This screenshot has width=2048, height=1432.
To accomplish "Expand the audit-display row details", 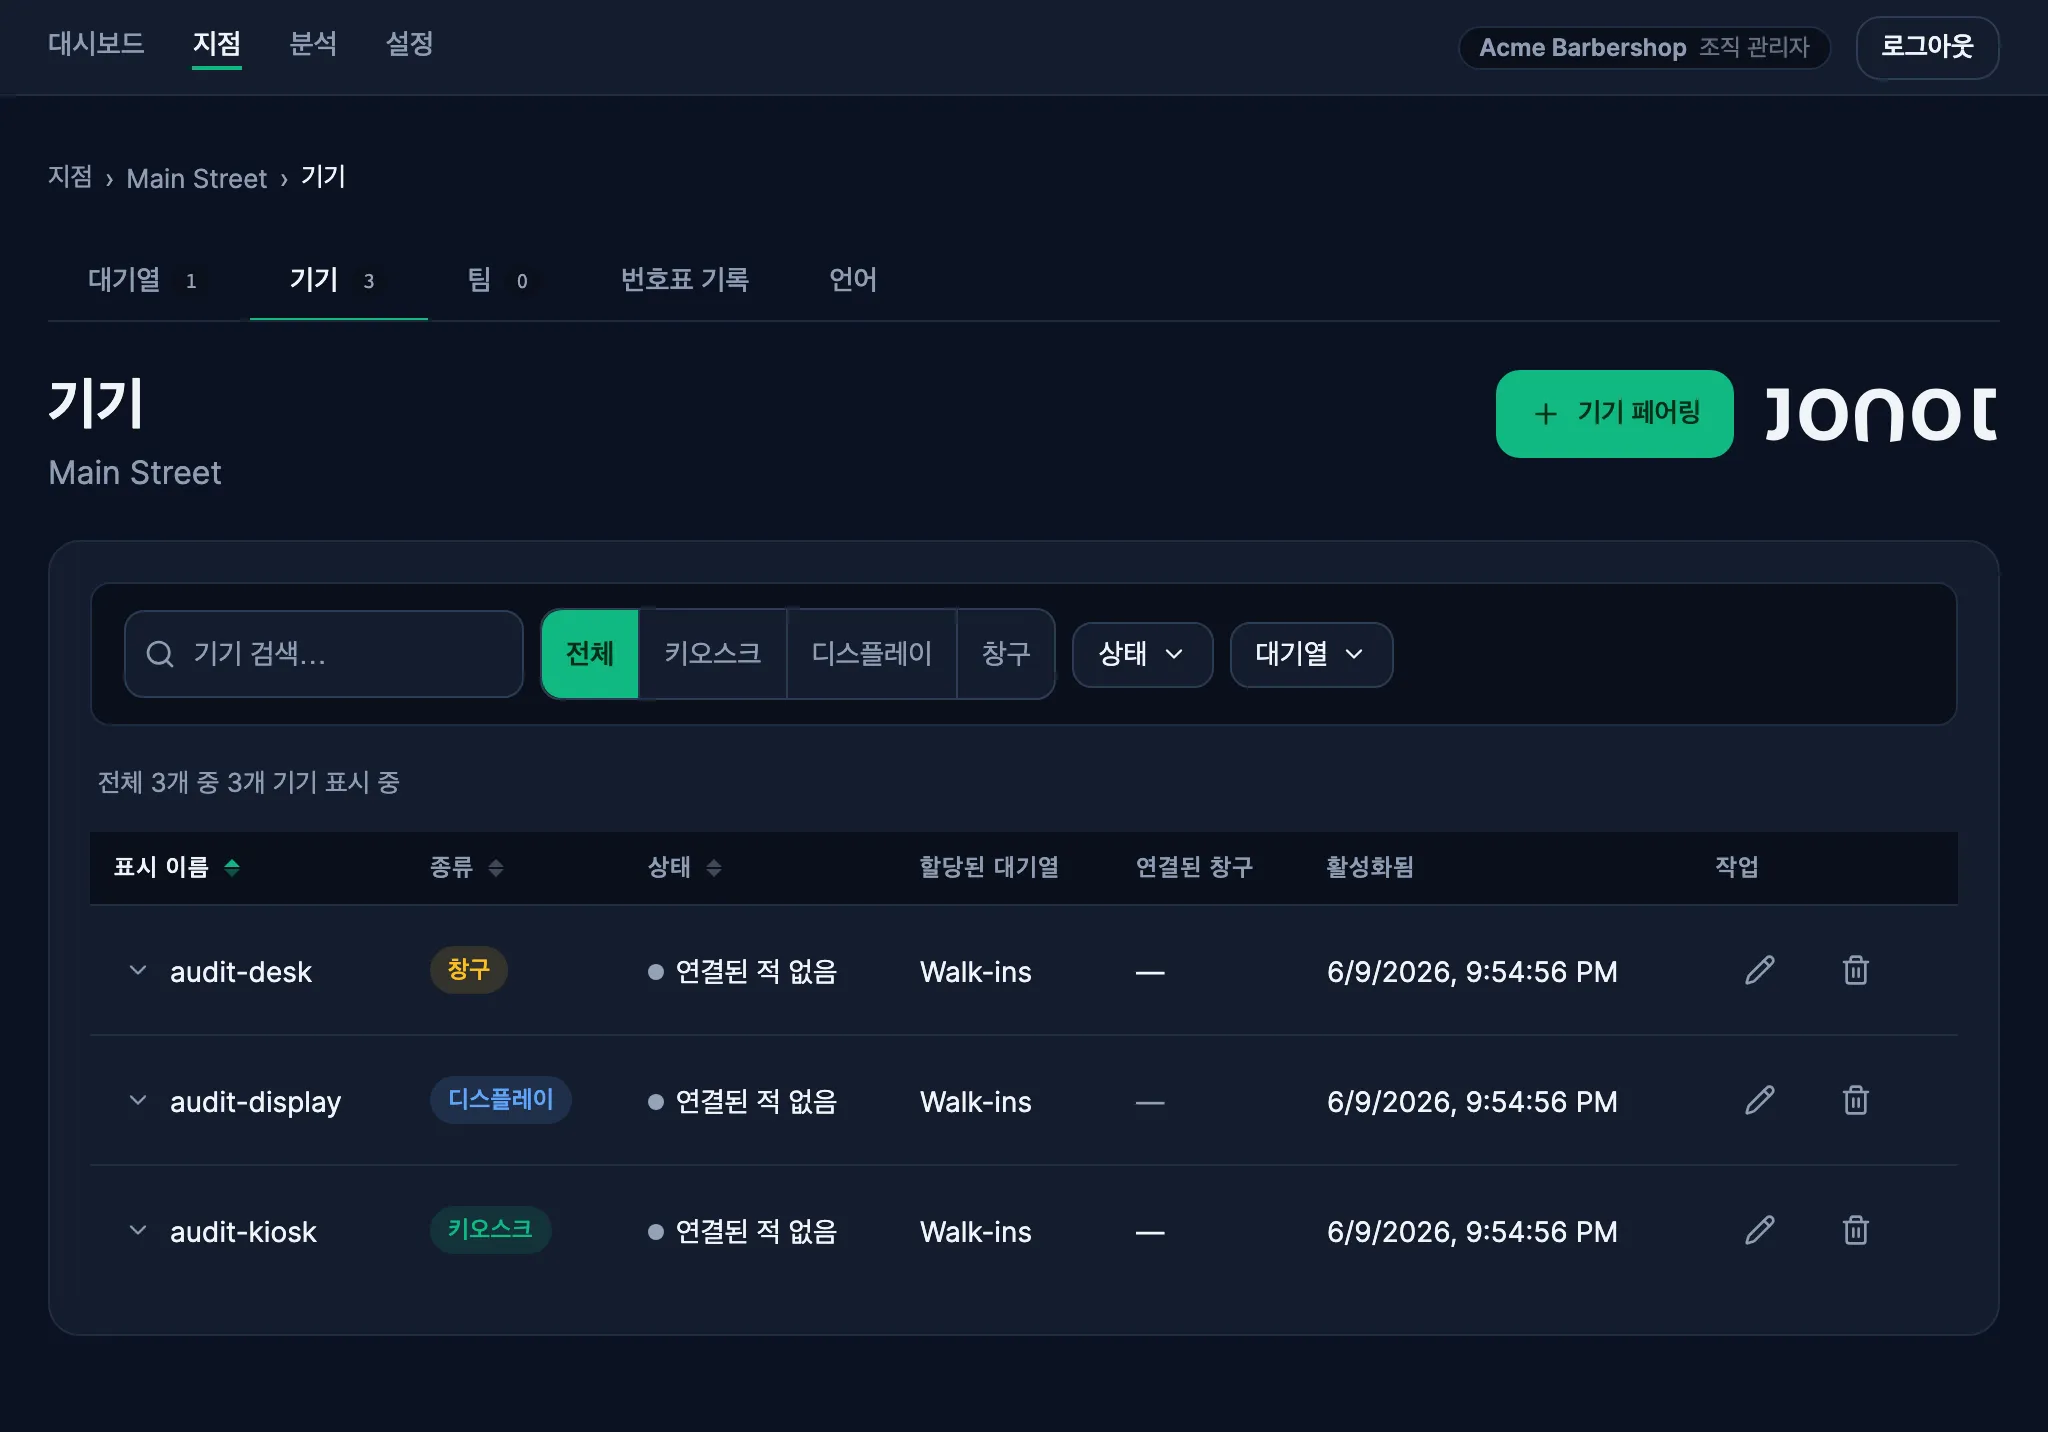I will pyautogui.click(x=138, y=1100).
